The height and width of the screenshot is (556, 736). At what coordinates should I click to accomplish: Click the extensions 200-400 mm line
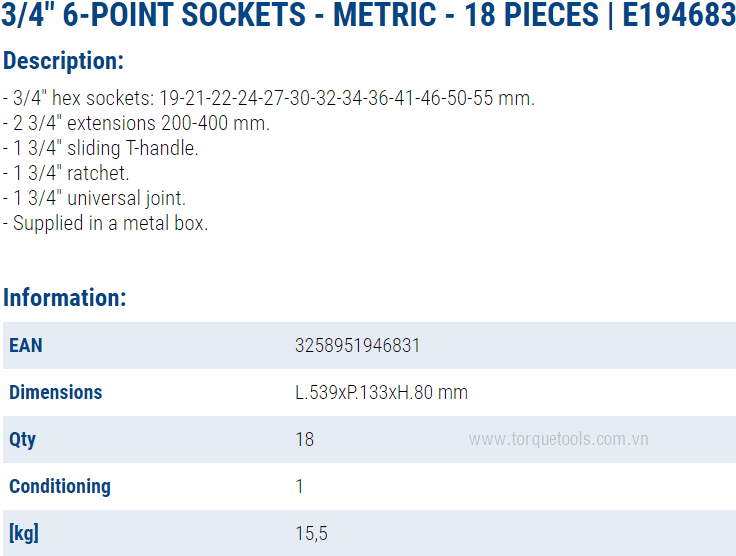136,123
